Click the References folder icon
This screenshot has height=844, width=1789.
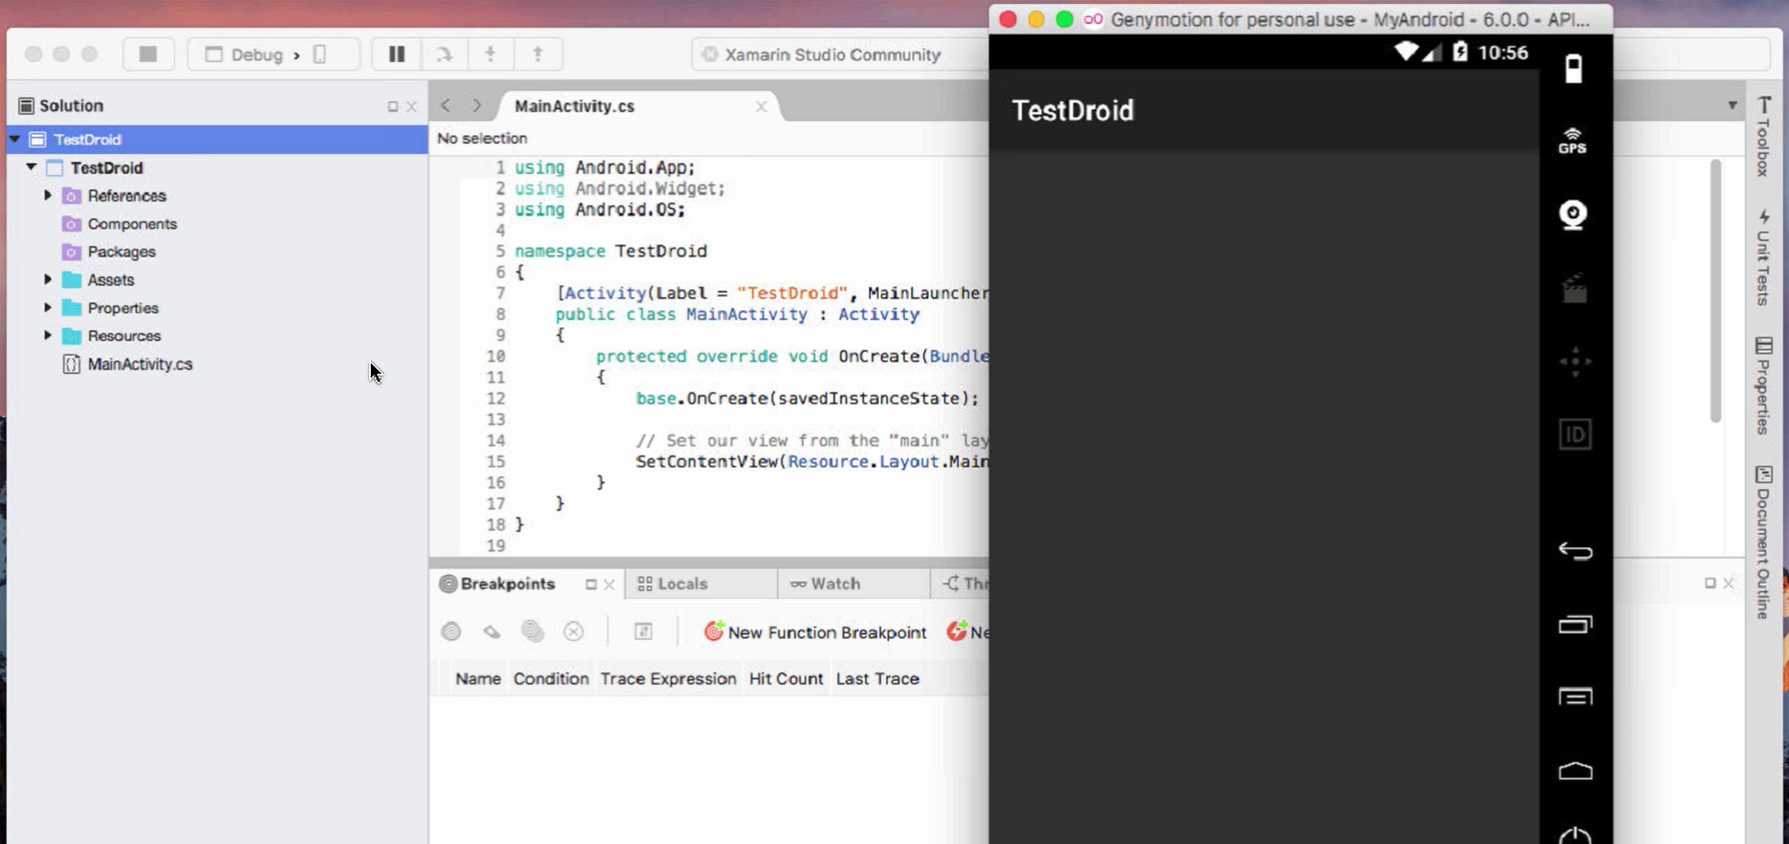72,196
